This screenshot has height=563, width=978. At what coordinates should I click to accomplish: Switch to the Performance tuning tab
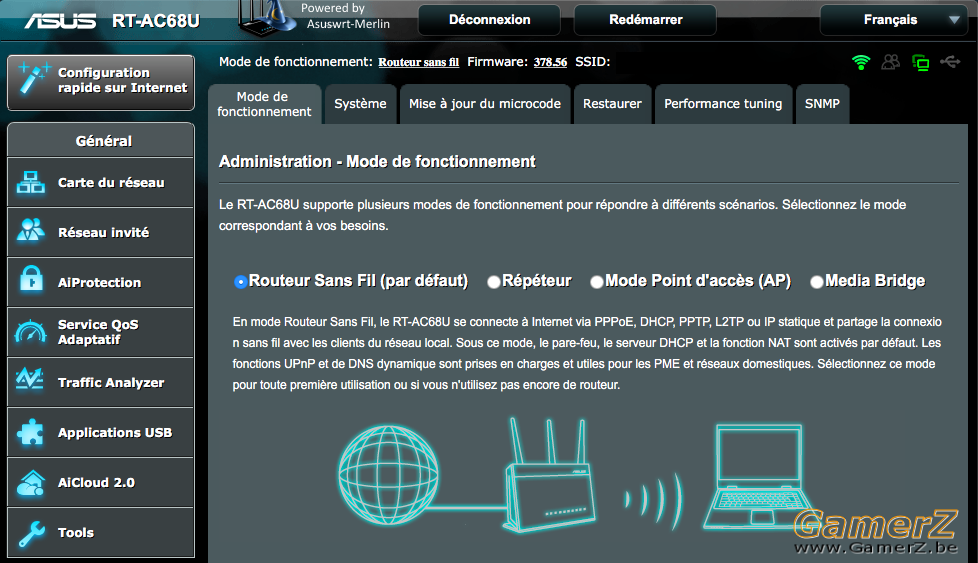tap(723, 104)
